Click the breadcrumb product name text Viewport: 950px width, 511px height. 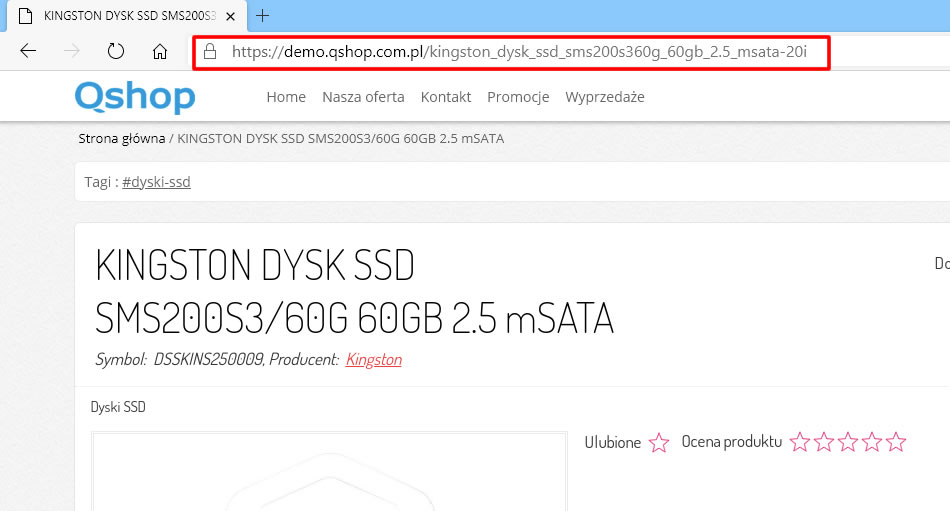tap(340, 139)
